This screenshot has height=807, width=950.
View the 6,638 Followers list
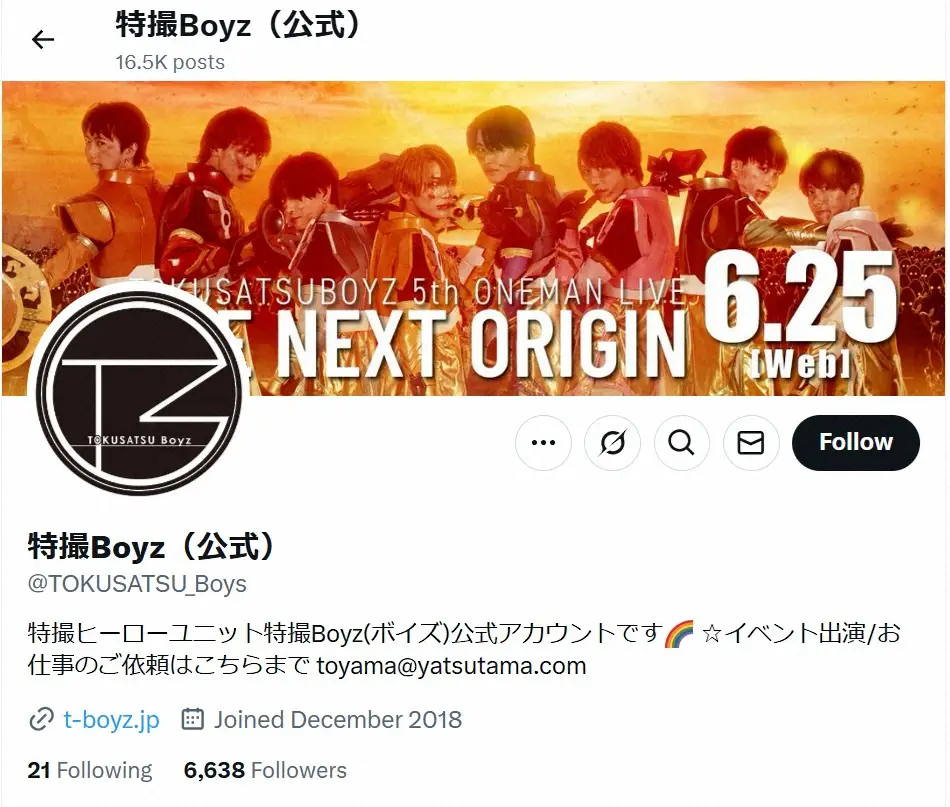click(x=265, y=770)
